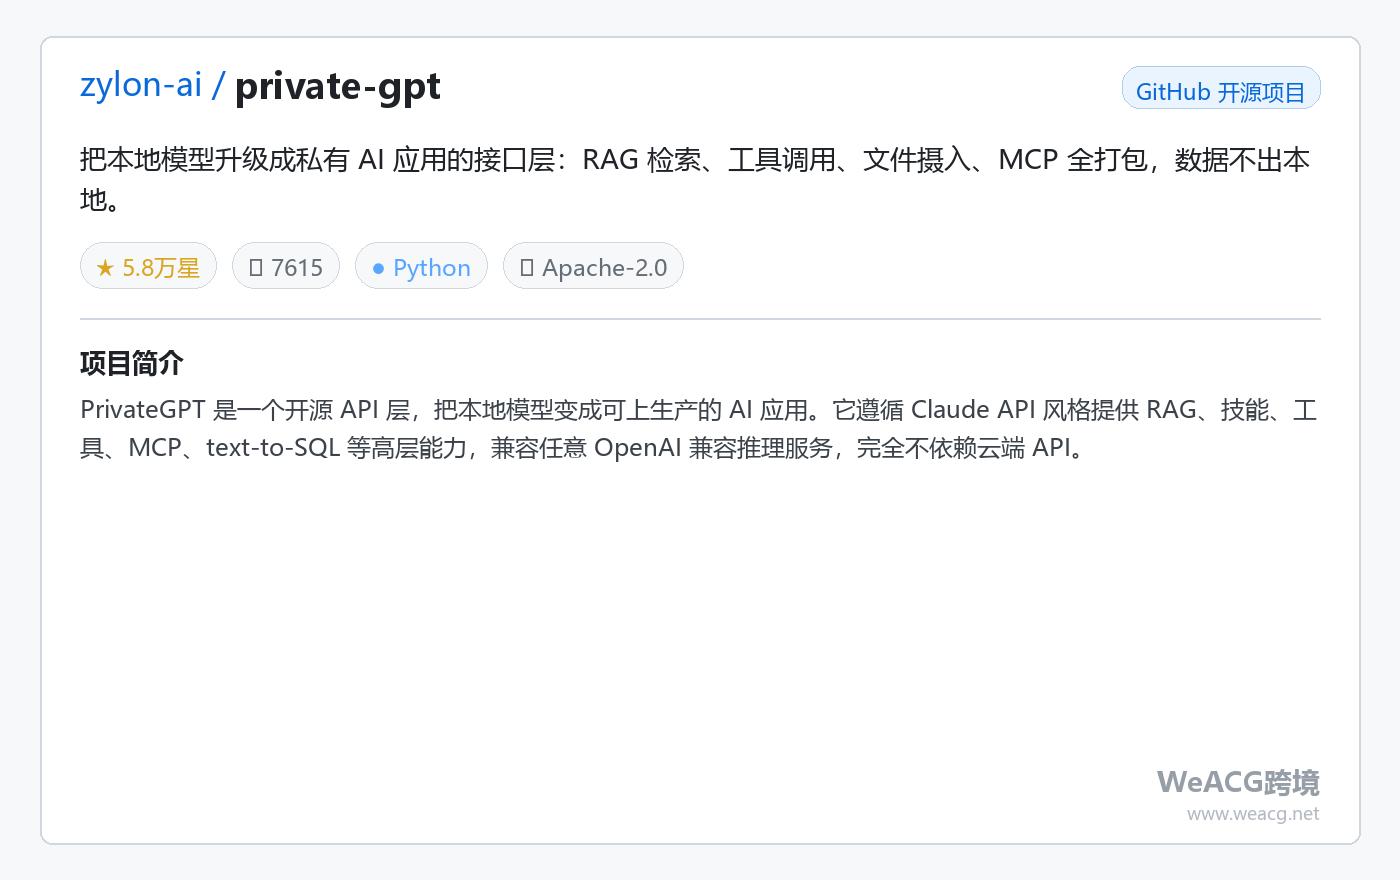
Task: Click the Python language pill
Action: (x=421, y=266)
